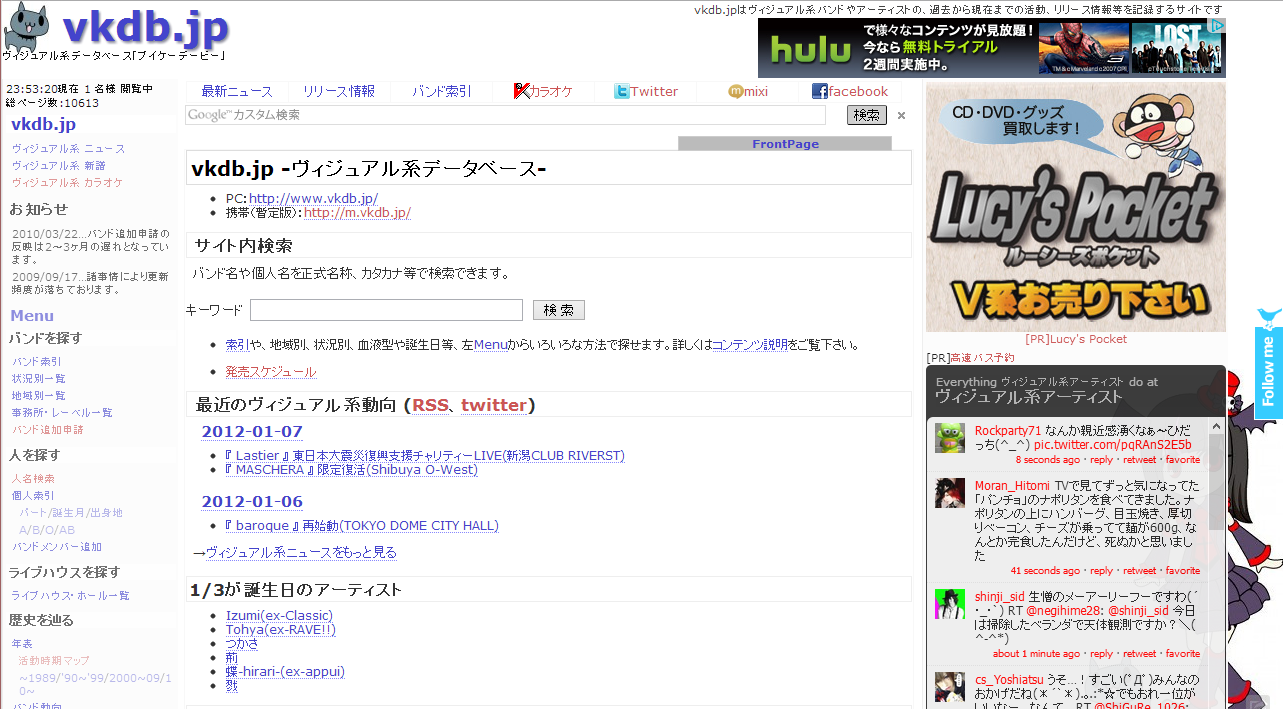Open the hulu banner advertisement

coord(991,47)
